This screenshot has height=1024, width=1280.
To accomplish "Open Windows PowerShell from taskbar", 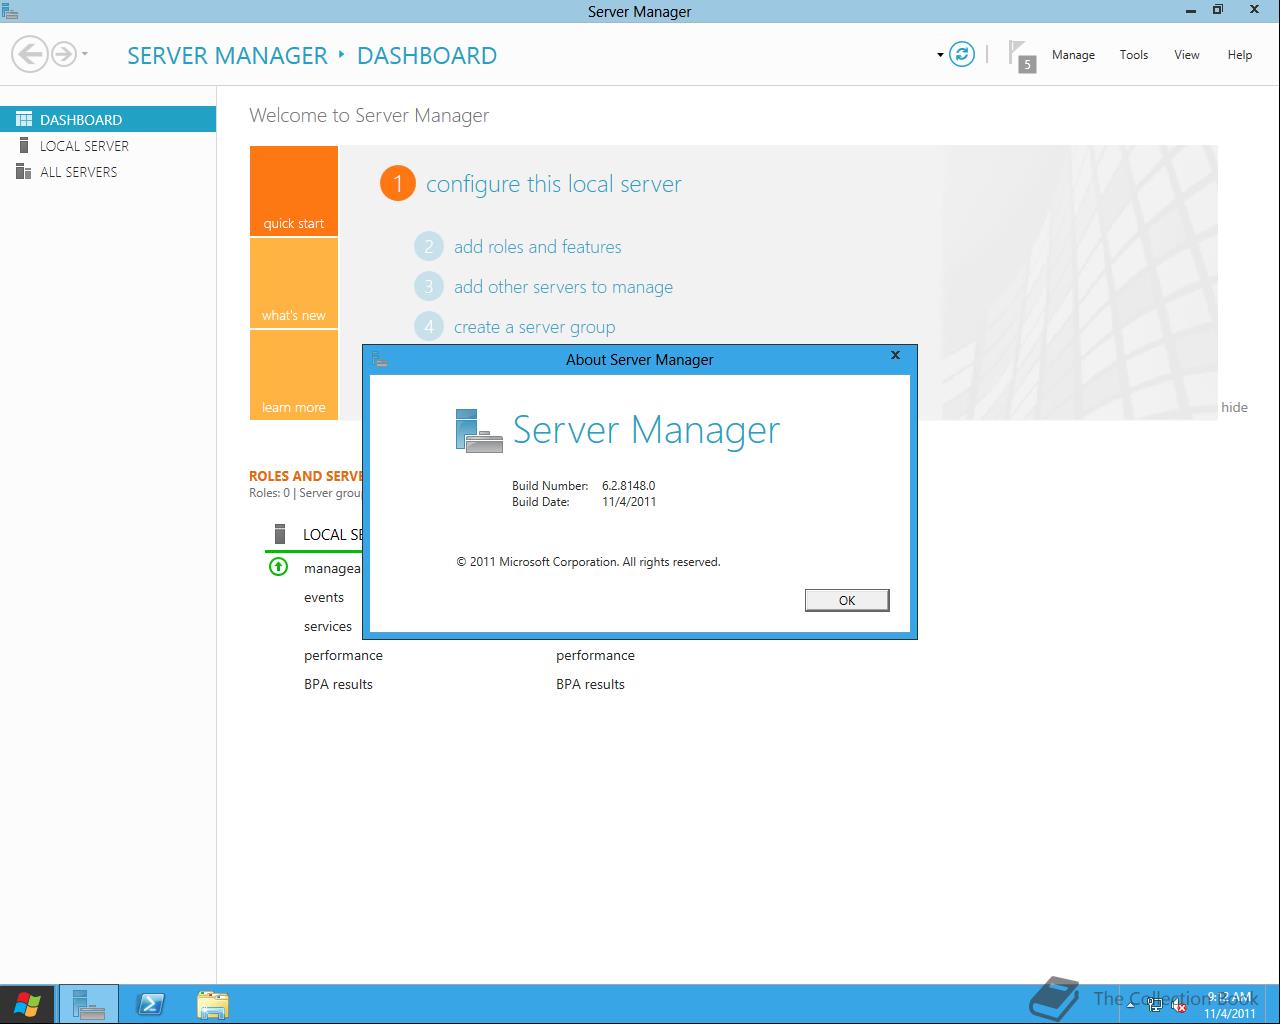I will (x=151, y=1004).
